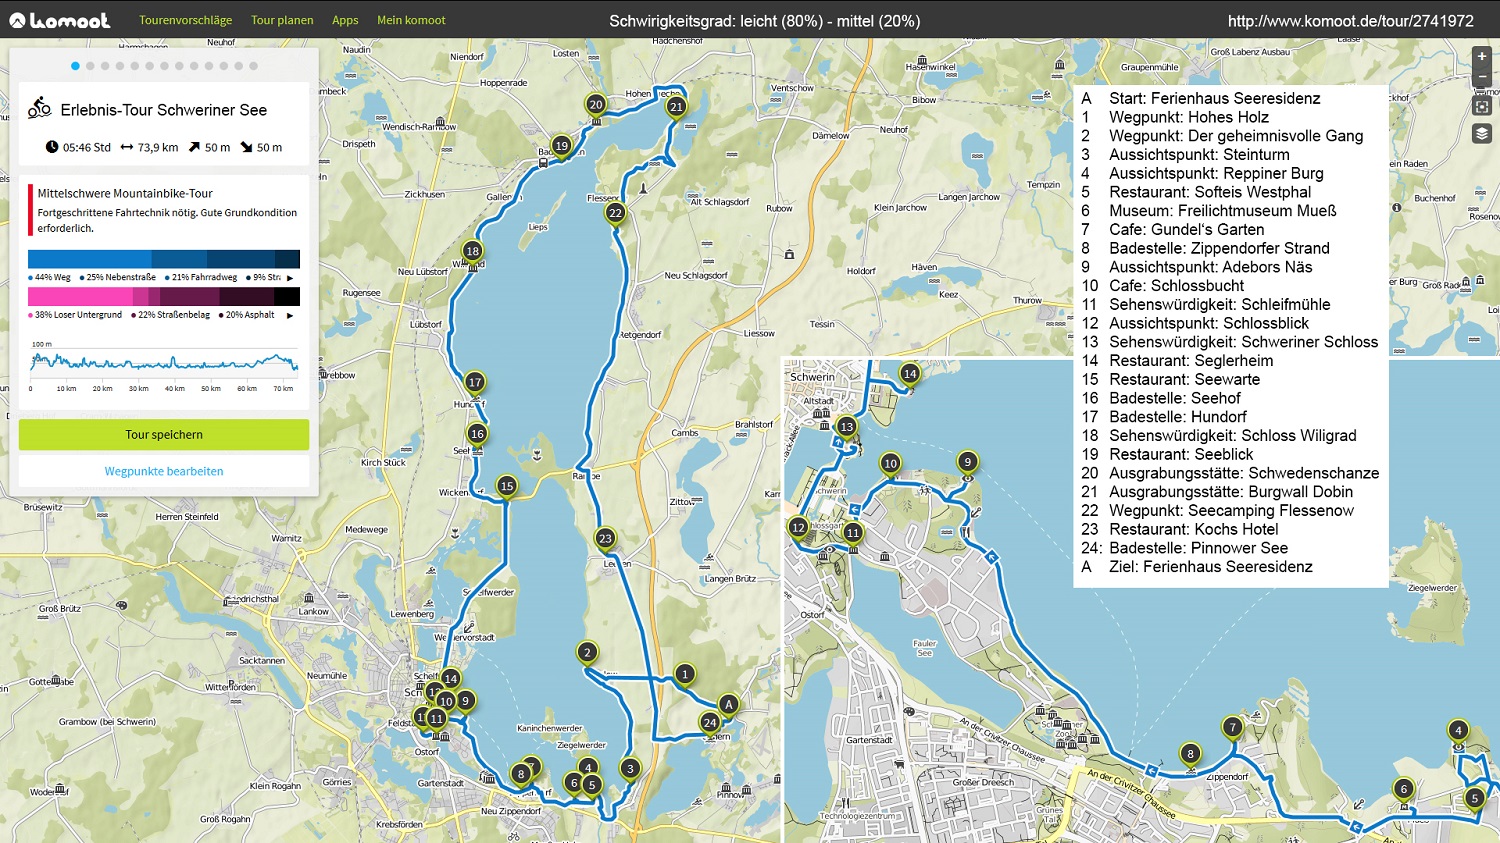
Task: Select waypoint marker 2 on the map
Action: (587, 652)
